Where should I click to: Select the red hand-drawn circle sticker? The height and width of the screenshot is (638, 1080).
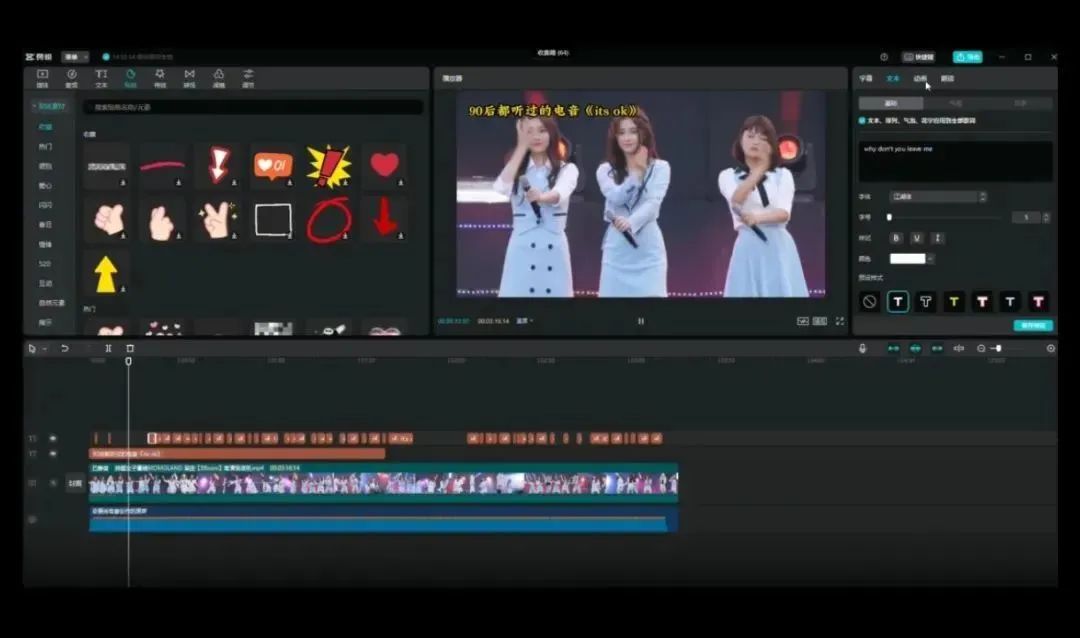coord(329,220)
